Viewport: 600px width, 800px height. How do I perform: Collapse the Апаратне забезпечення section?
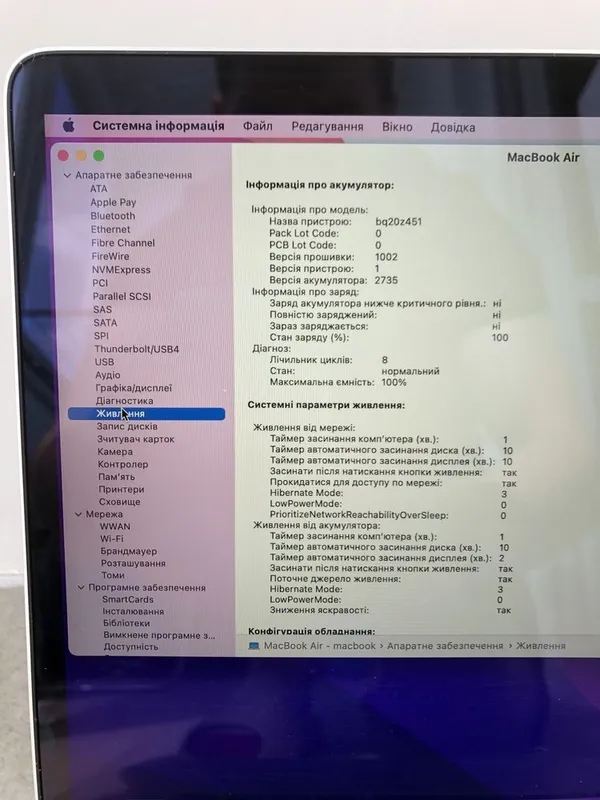67,176
